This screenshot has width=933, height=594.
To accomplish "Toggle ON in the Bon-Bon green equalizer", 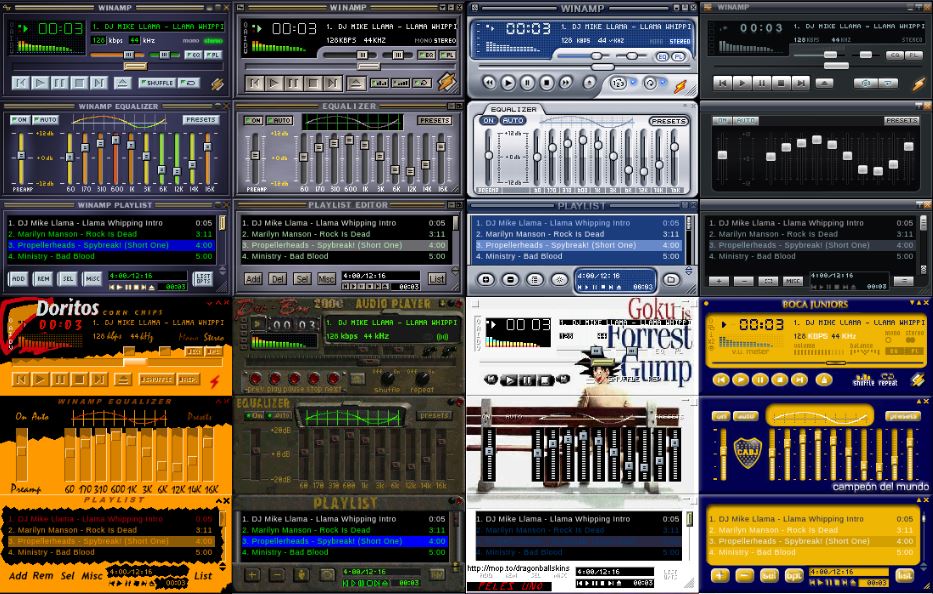I will (x=253, y=415).
